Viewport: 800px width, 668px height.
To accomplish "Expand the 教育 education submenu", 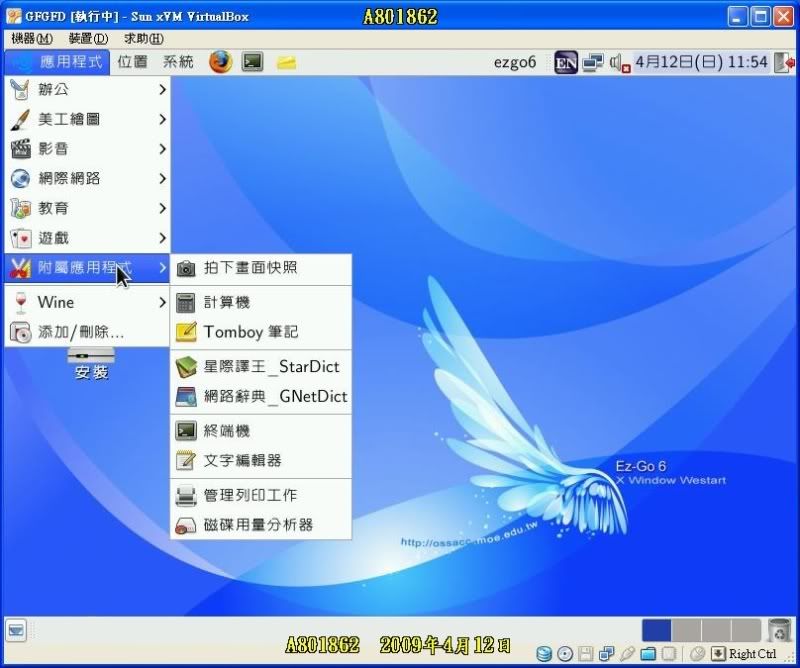I will (x=87, y=208).
